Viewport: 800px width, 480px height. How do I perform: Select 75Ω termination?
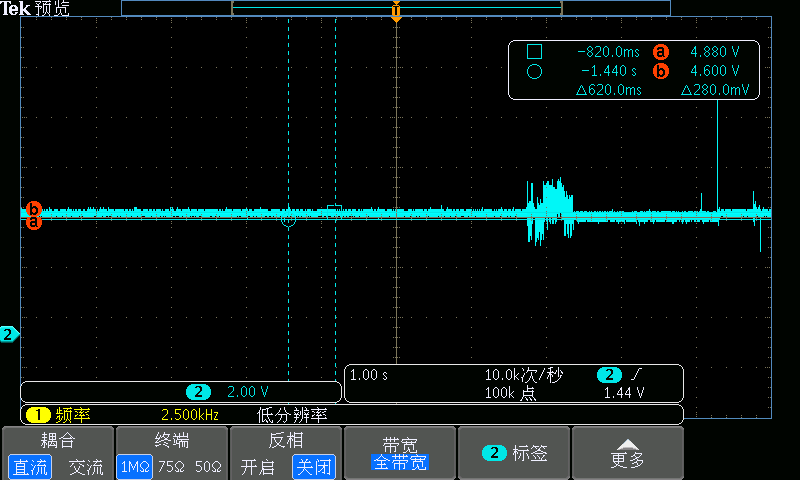[x=172, y=467]
